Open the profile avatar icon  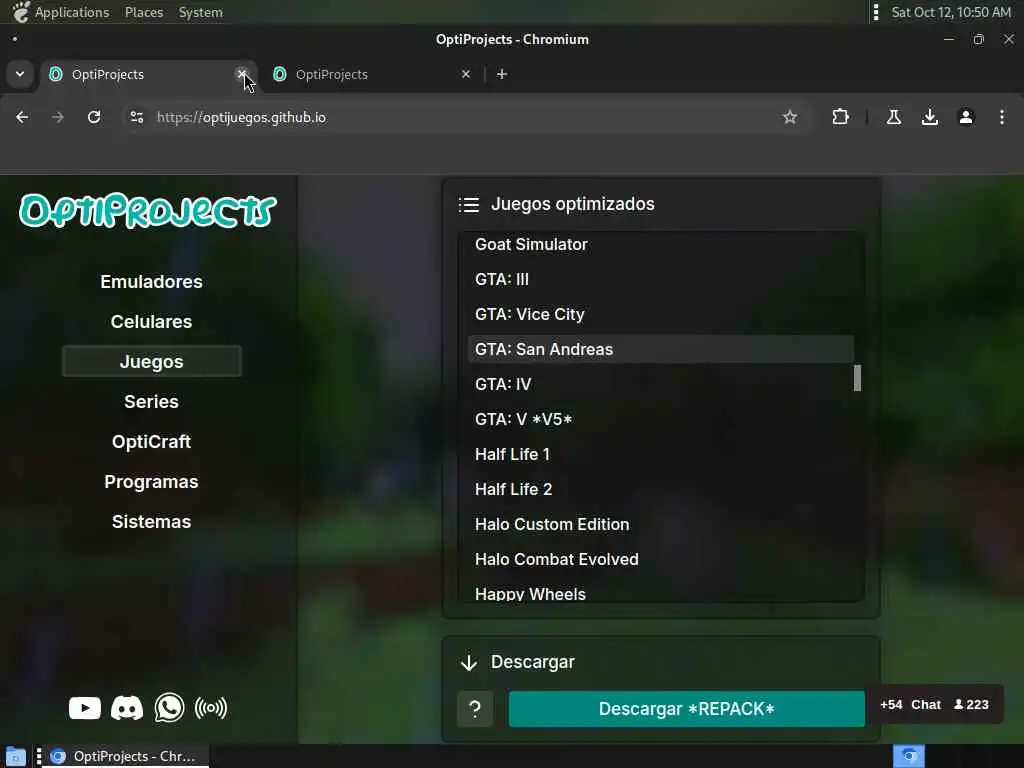click(966, 117)
